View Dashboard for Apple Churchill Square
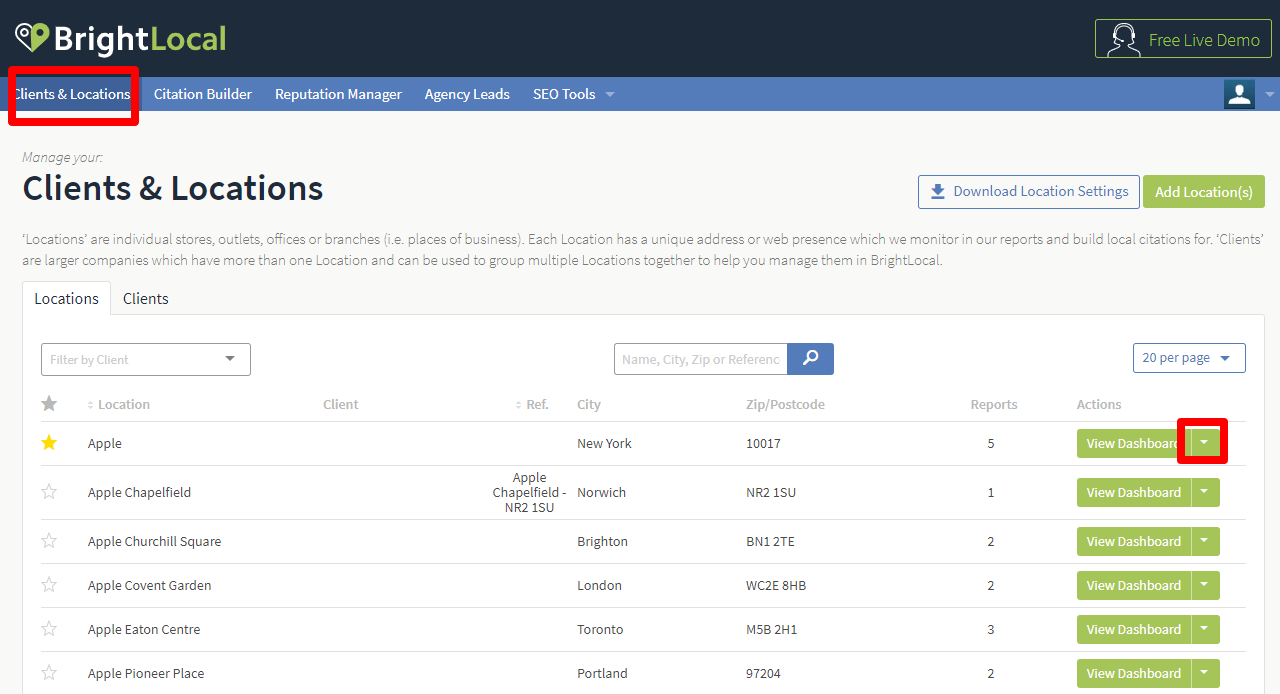Image resolution: width=1280 pixels, height=694 pixels. (1134, 541)
